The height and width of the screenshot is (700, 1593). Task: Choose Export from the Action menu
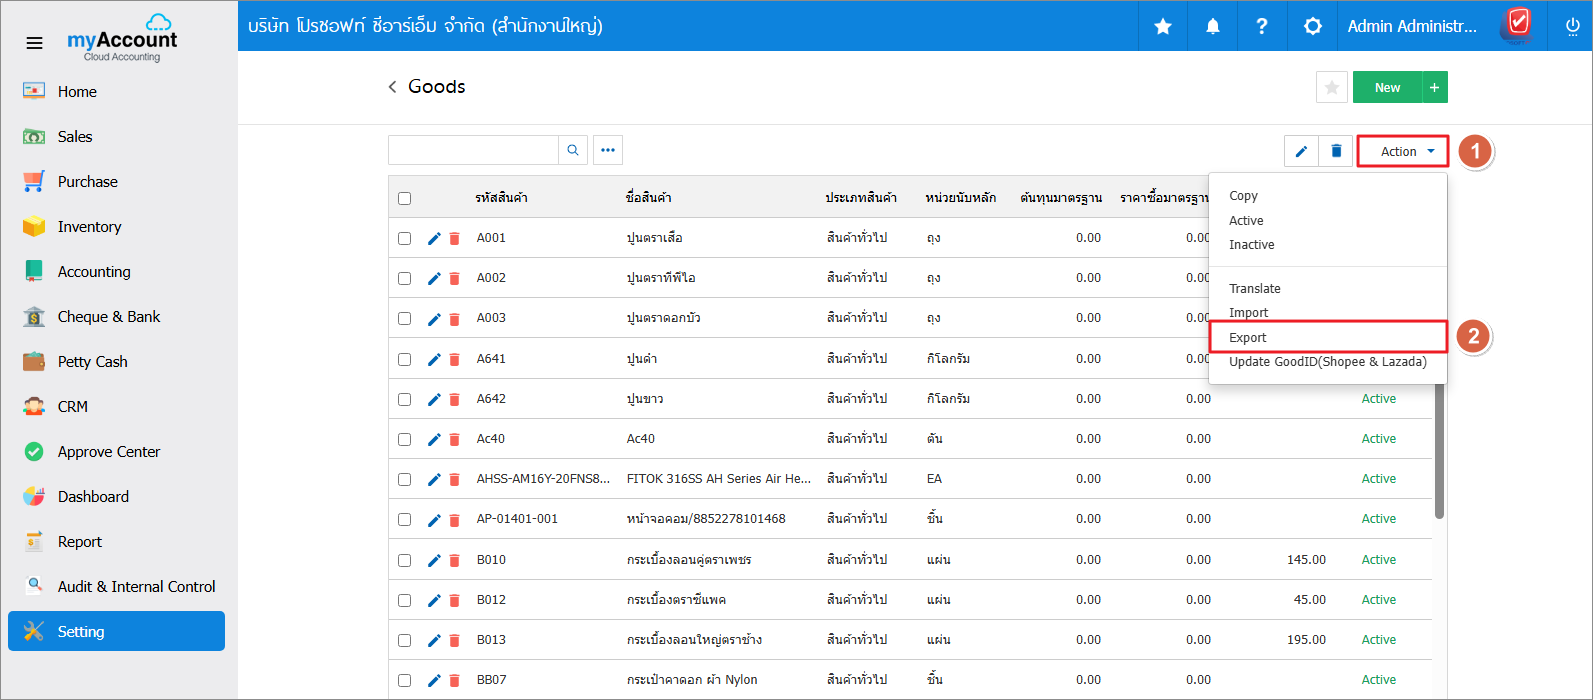(1248, 338)
